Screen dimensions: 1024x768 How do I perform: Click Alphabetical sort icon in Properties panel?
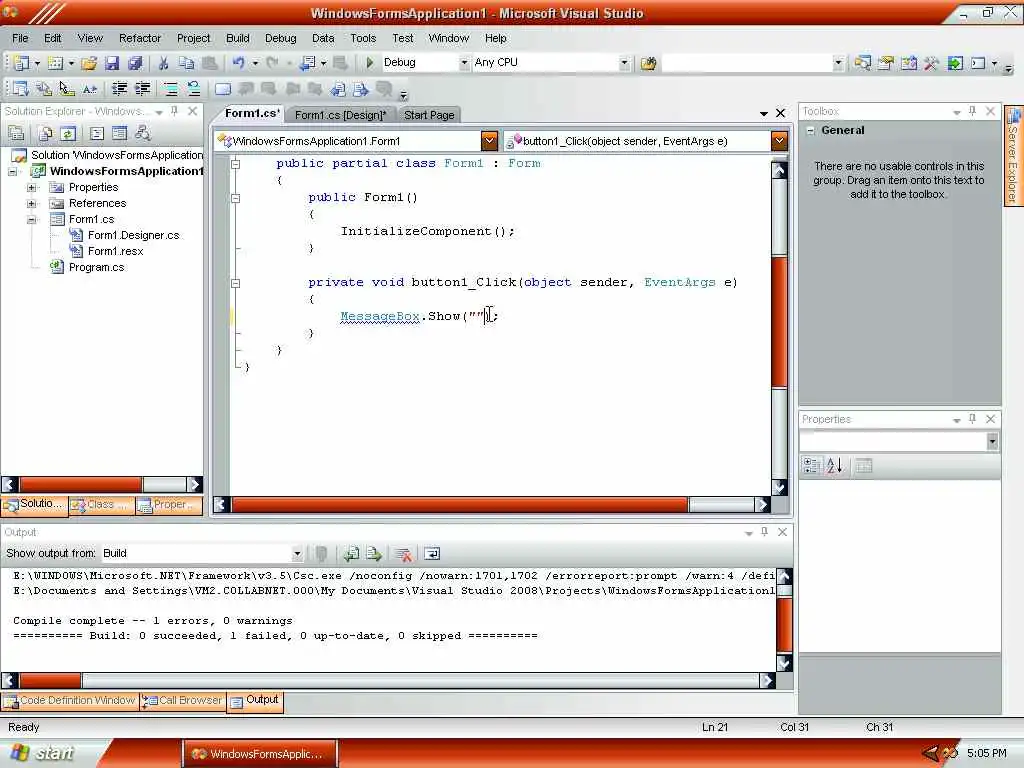(835, 466)
